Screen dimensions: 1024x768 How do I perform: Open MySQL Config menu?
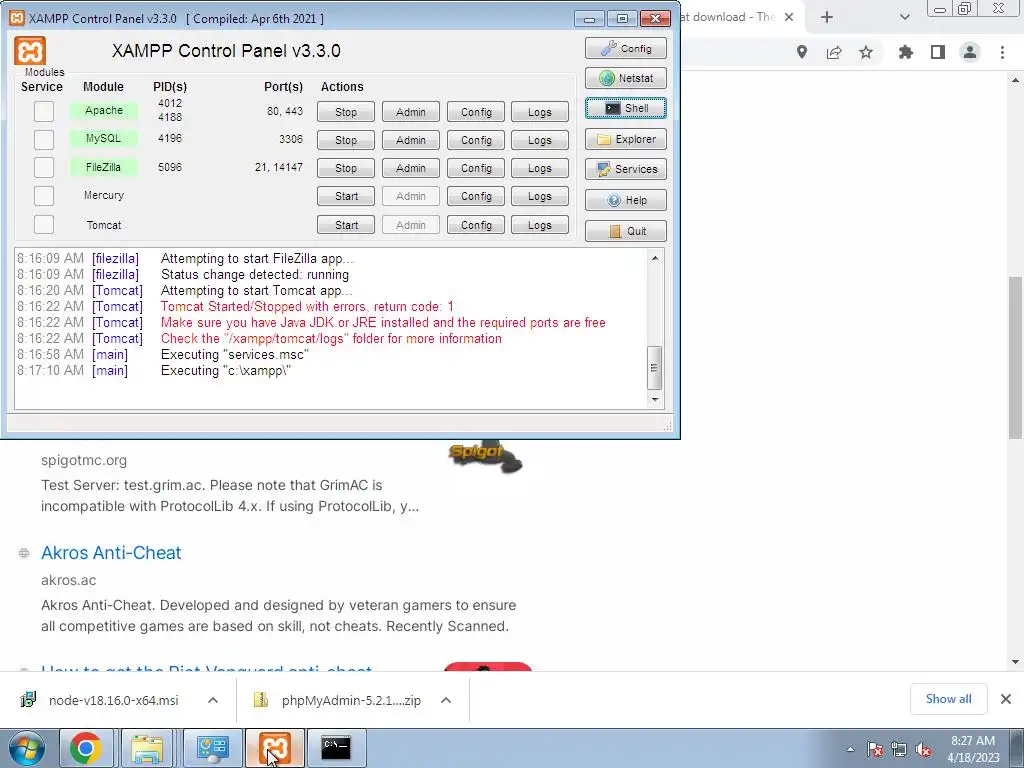click(x=476, y=140)
